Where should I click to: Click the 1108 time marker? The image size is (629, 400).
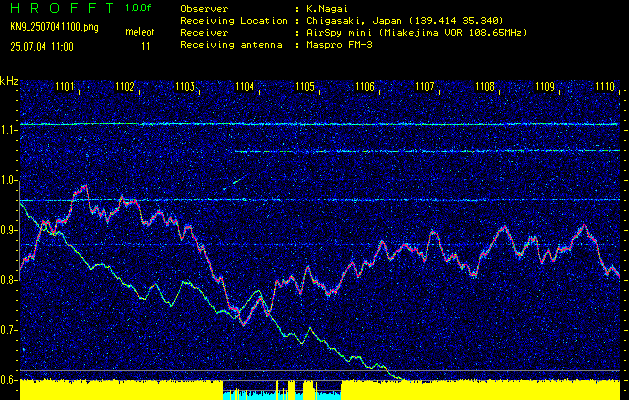(485, 86)
